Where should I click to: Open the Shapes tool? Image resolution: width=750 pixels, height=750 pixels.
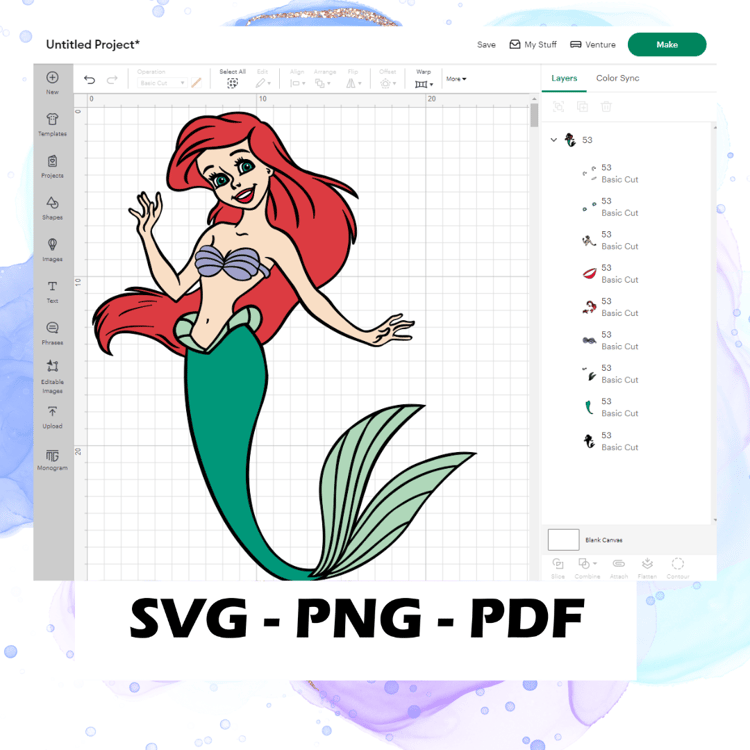tap(52, 208)
